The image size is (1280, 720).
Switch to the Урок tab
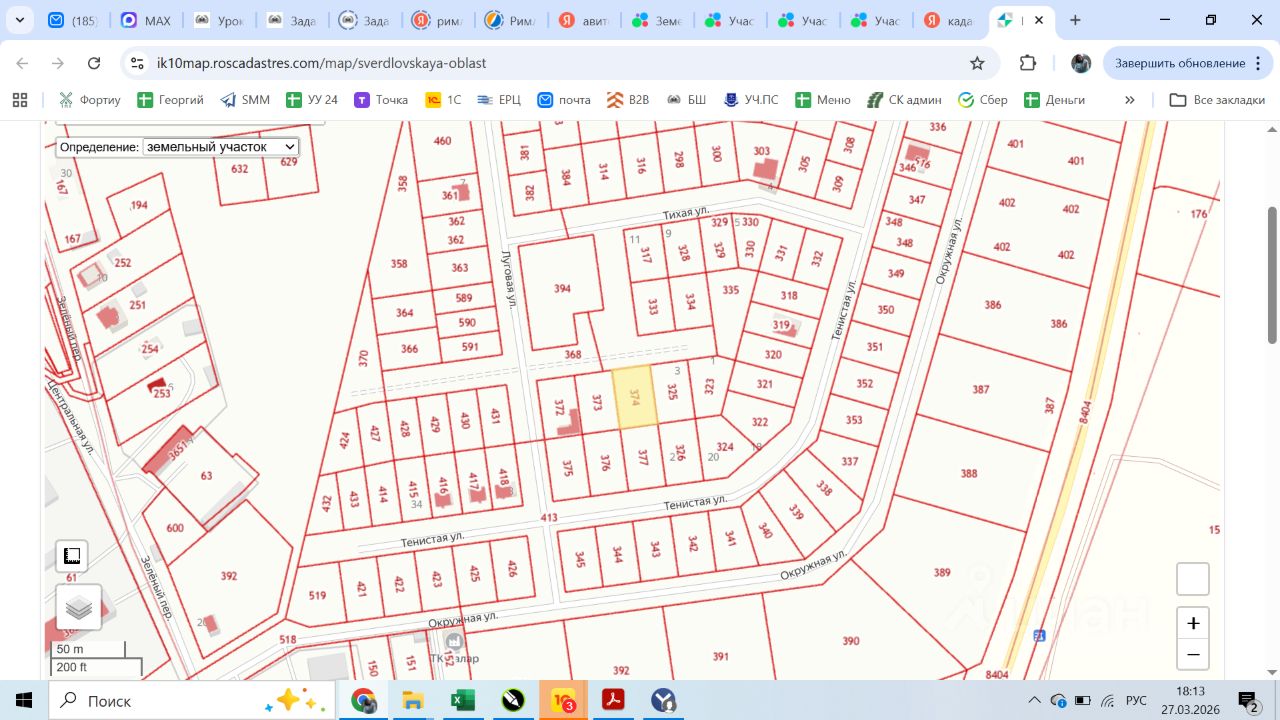pos(218,20)
